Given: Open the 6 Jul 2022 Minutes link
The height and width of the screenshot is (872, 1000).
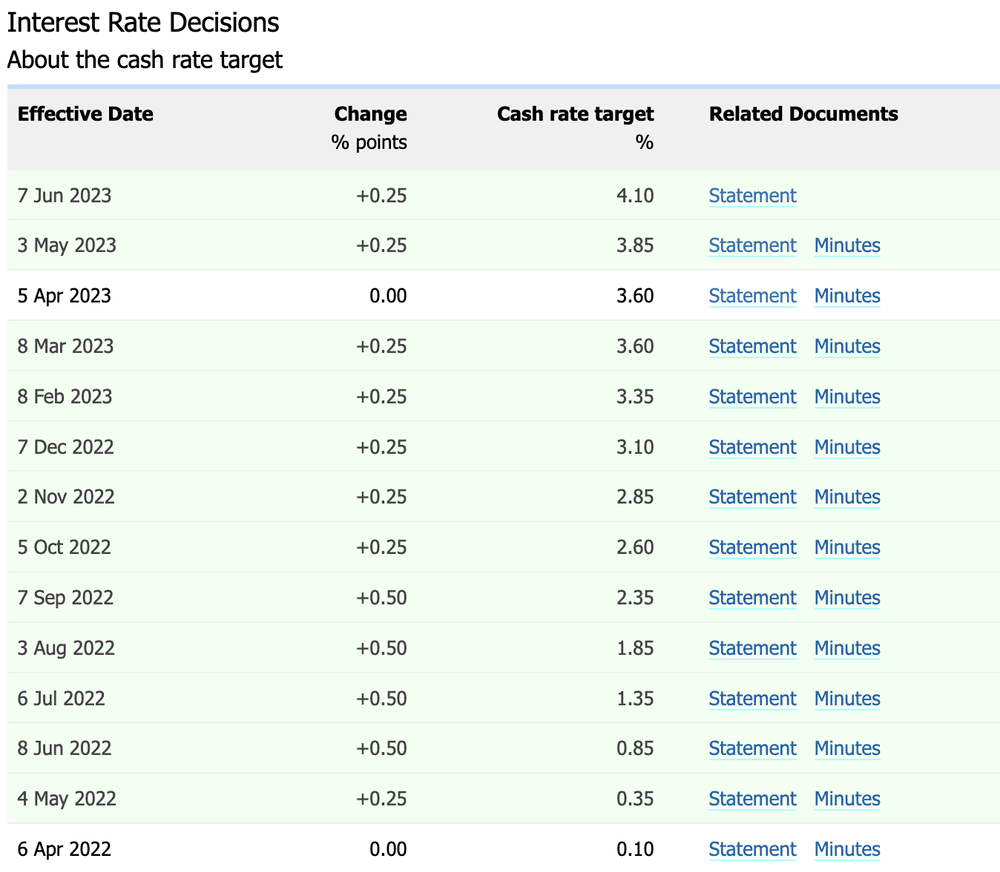Looking at the screenshot, I should [x=848, y=698].
